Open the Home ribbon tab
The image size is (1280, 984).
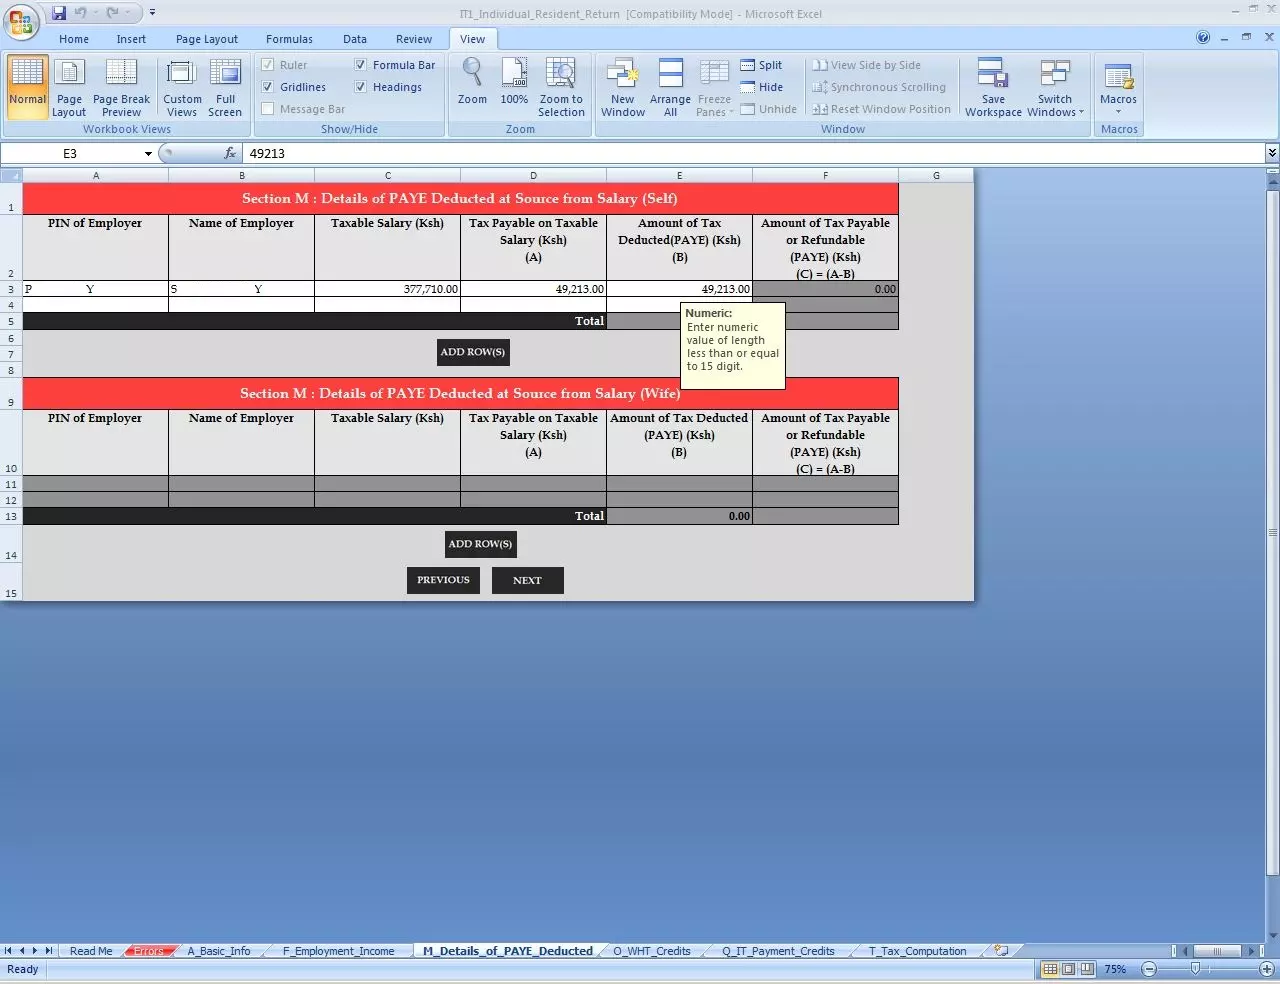point(74,39)
